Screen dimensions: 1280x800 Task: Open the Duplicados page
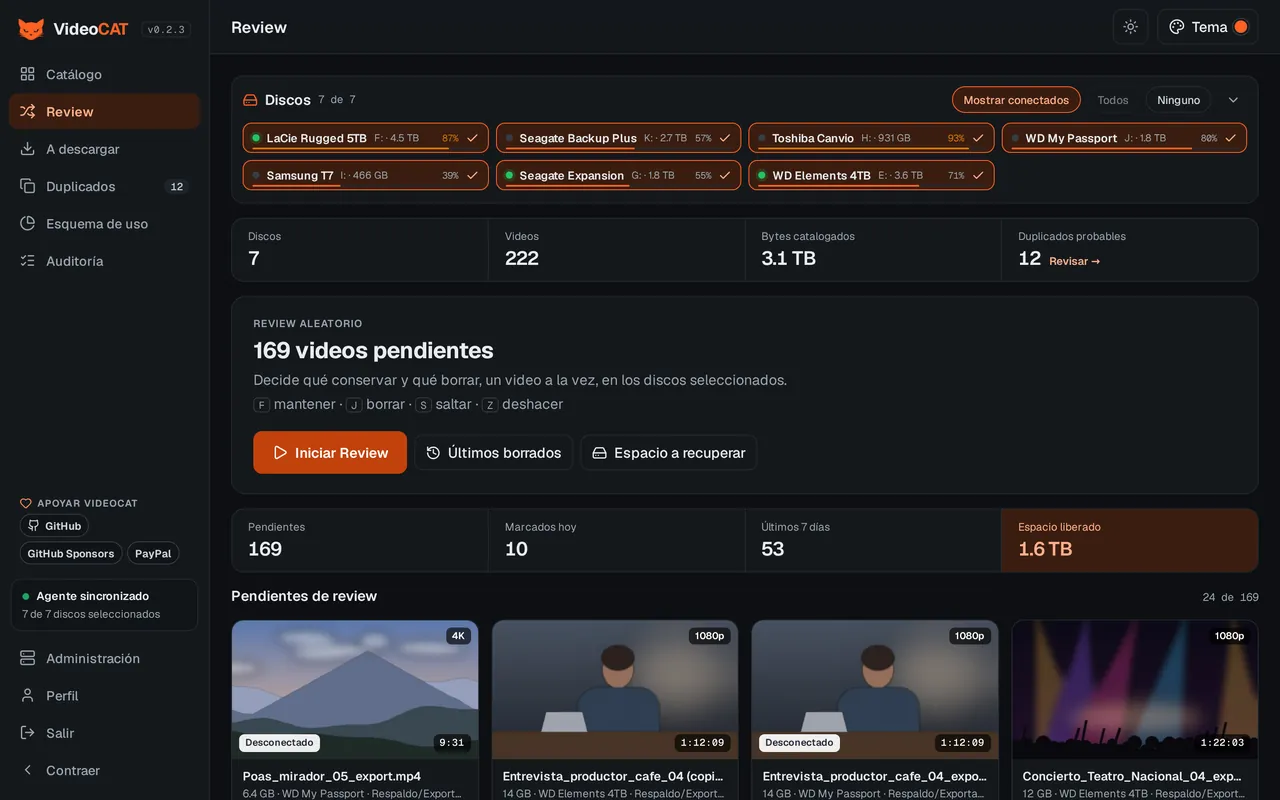(105, 186)
